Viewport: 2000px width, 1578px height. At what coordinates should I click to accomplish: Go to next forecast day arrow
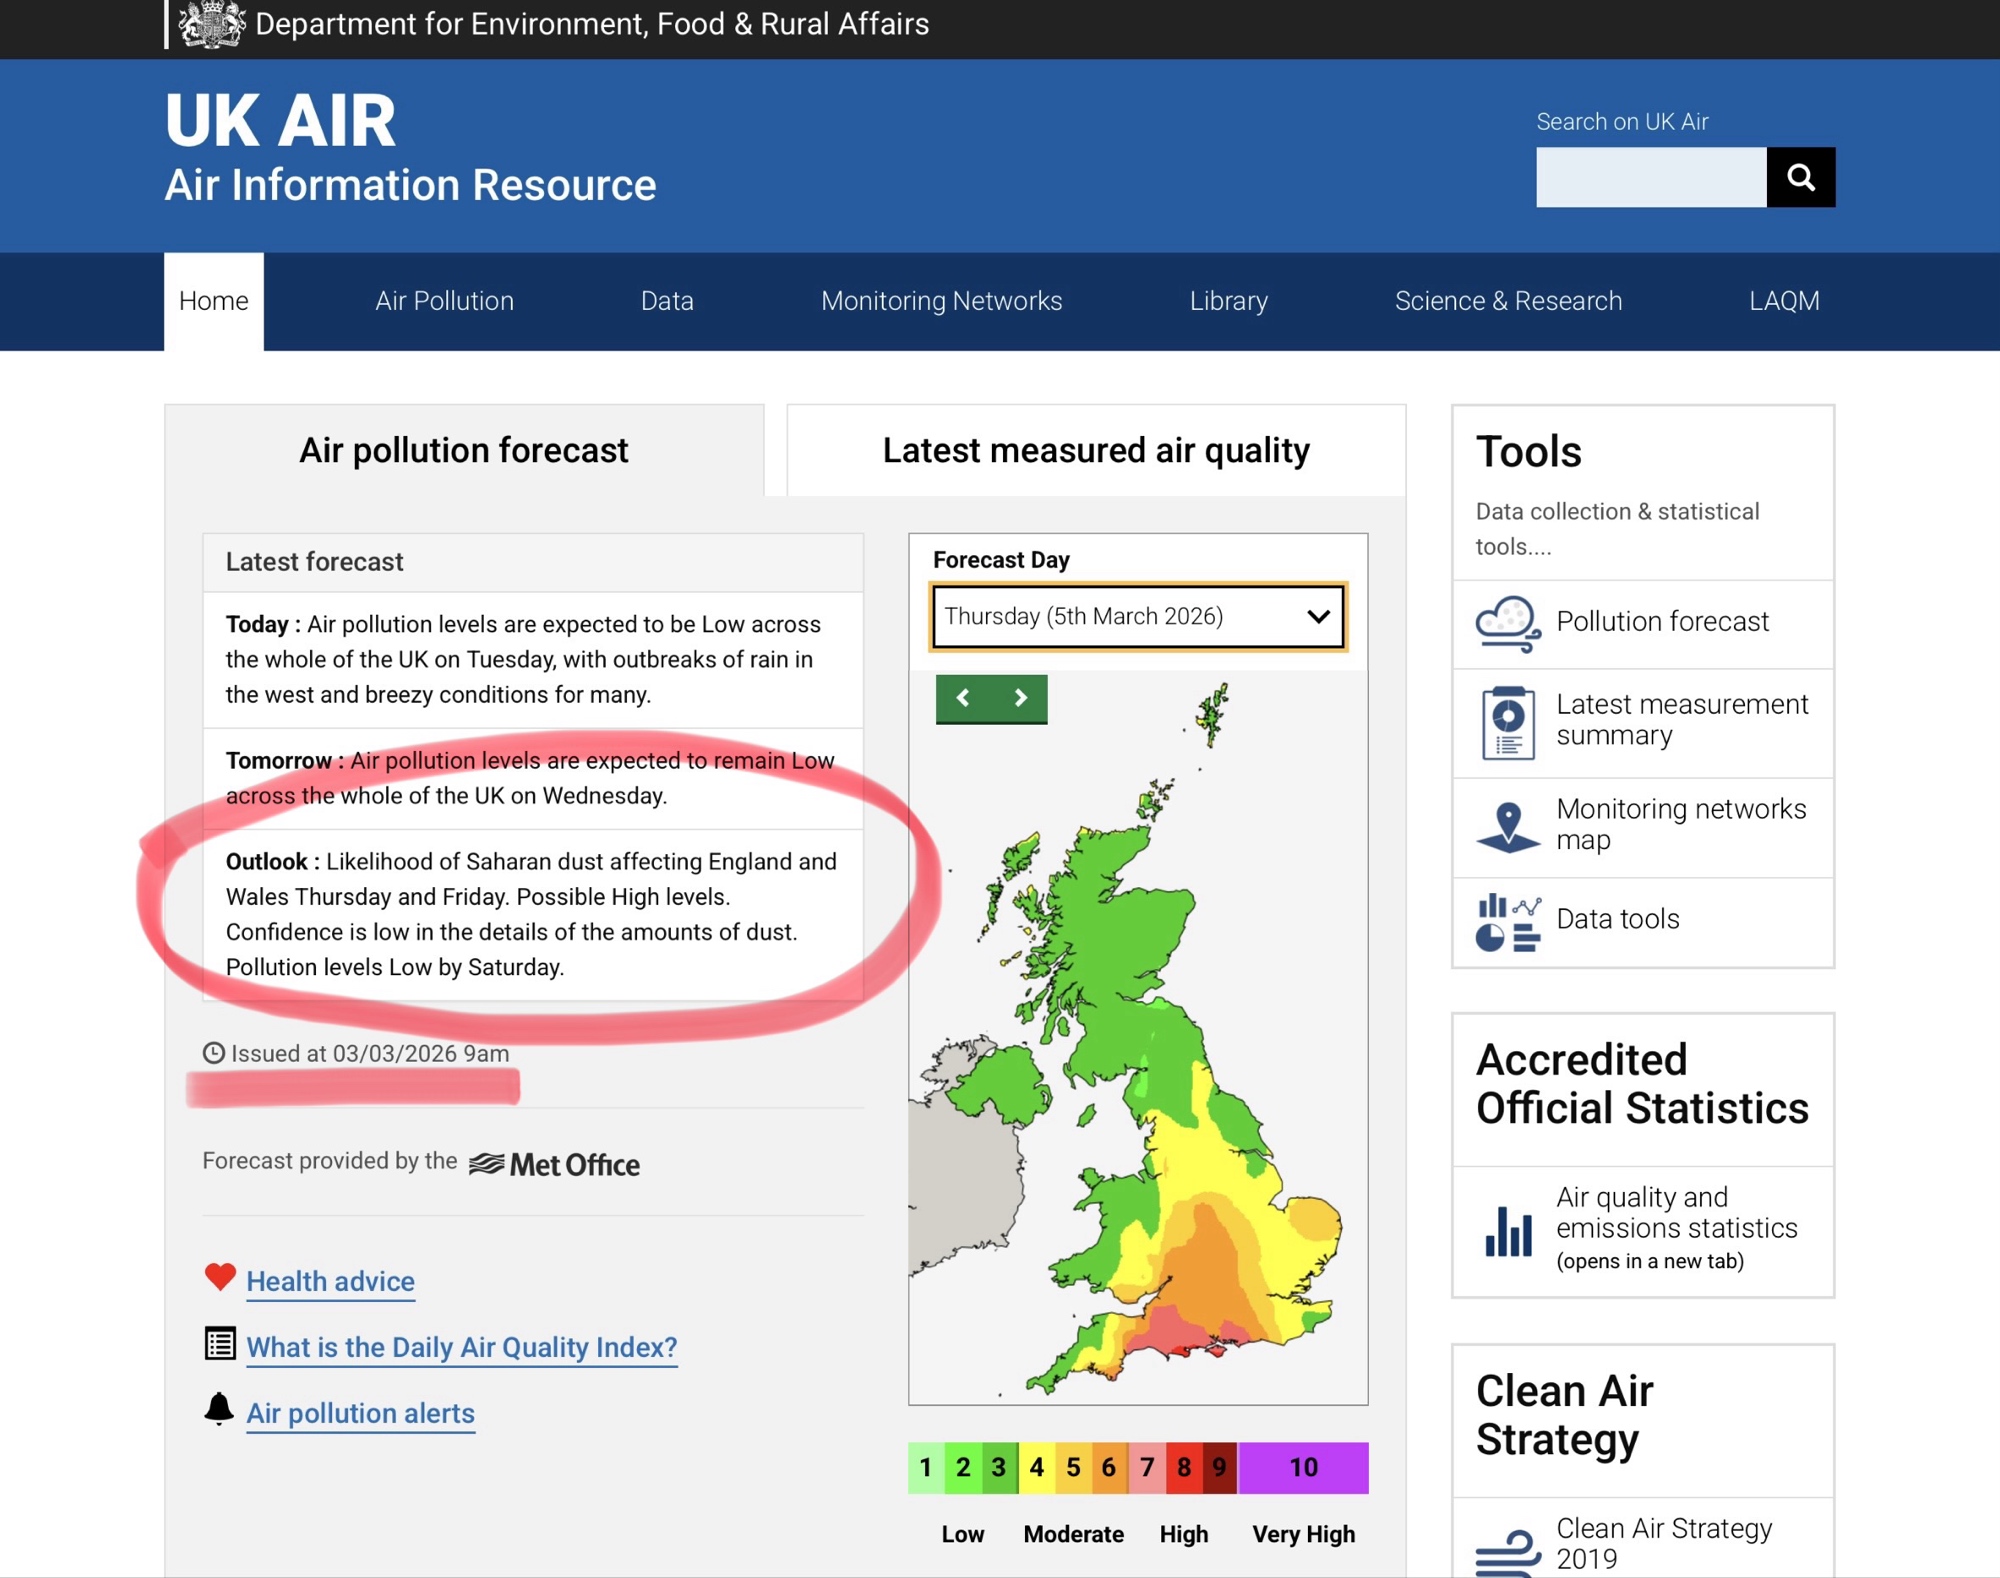1020,698
